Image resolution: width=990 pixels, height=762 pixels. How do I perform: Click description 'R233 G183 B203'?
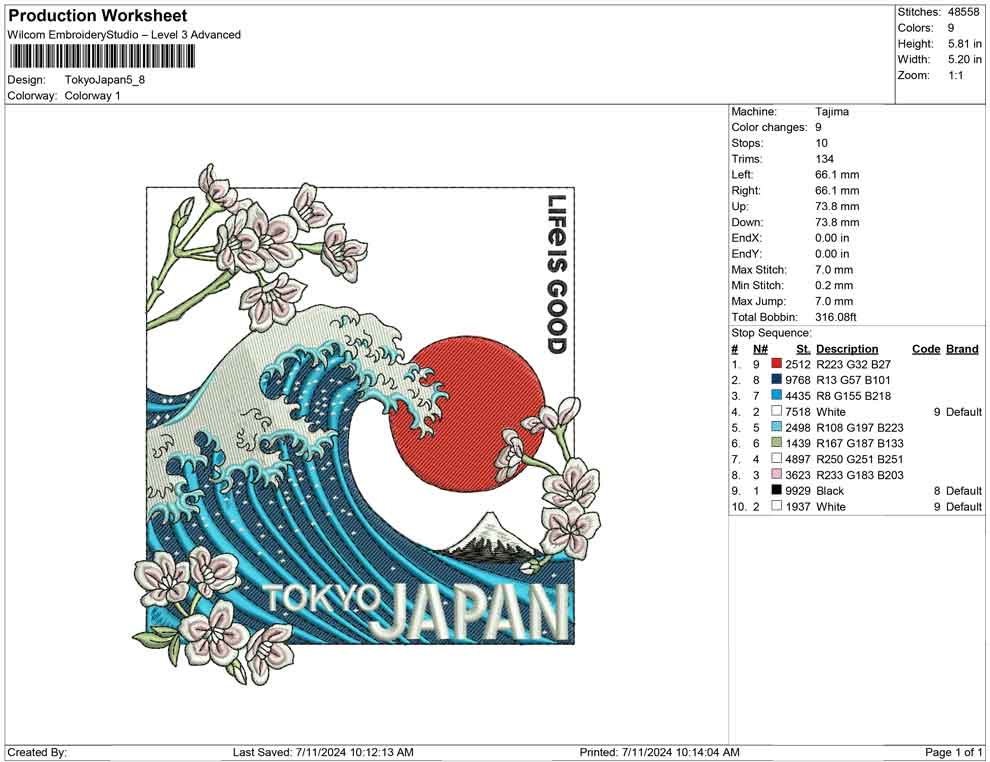859,475
